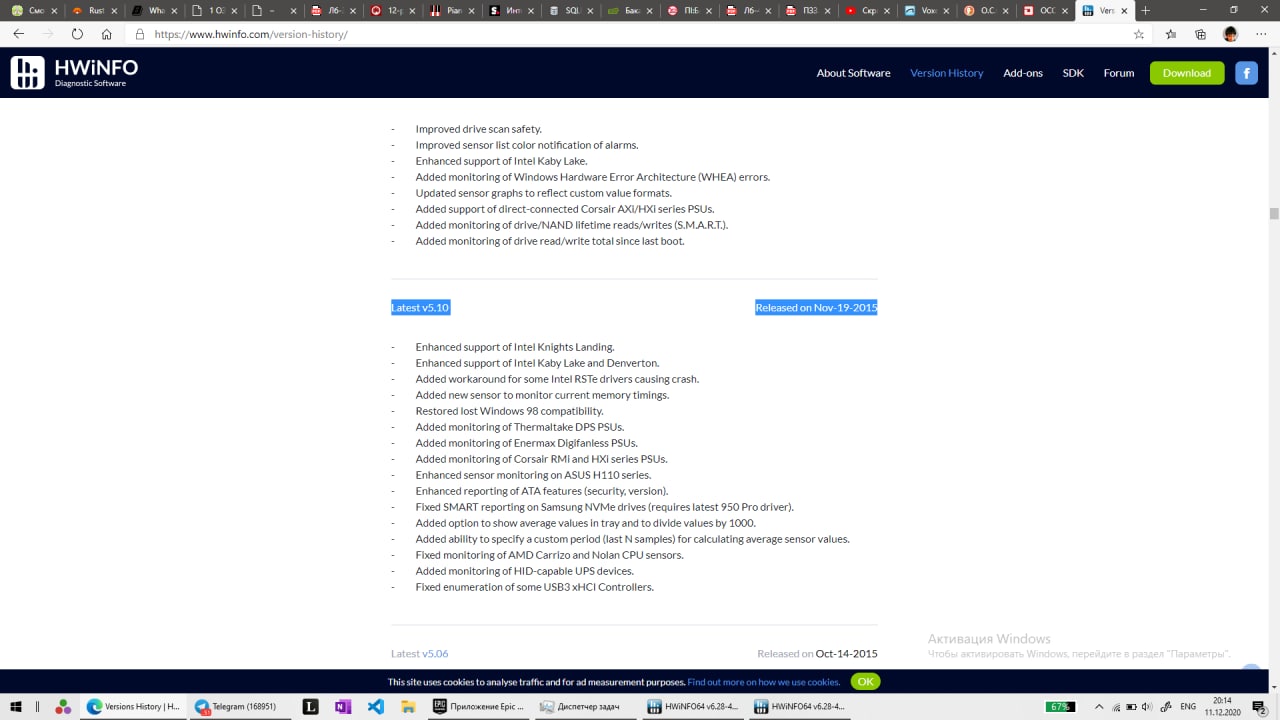This screenshot has height=720, width=1280.
Task: Reload the page with the refresh icon
Action: tap(77, 34)
